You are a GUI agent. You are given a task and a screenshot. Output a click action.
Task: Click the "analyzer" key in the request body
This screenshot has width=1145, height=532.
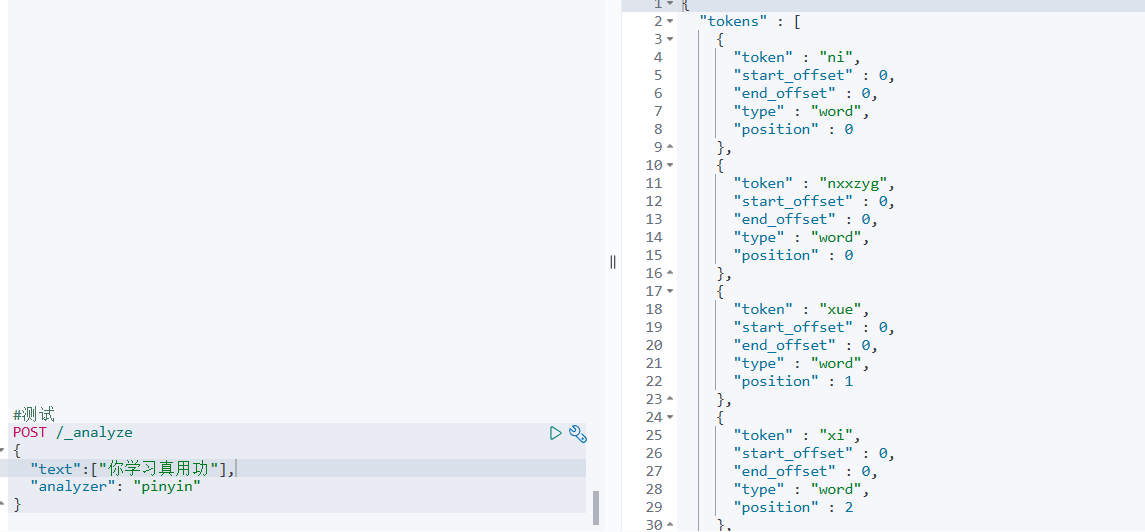(x=72, y=486)
